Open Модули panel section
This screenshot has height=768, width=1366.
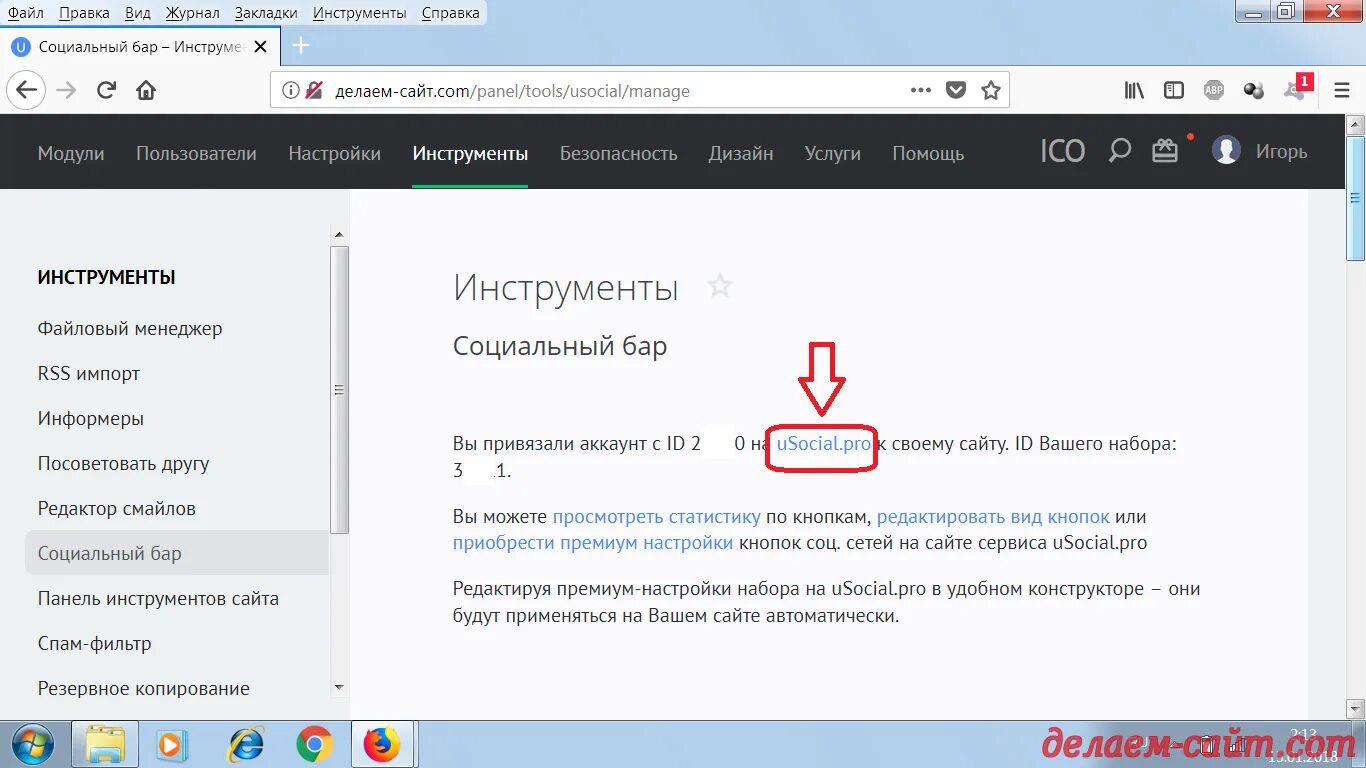[x=71, y=153]
